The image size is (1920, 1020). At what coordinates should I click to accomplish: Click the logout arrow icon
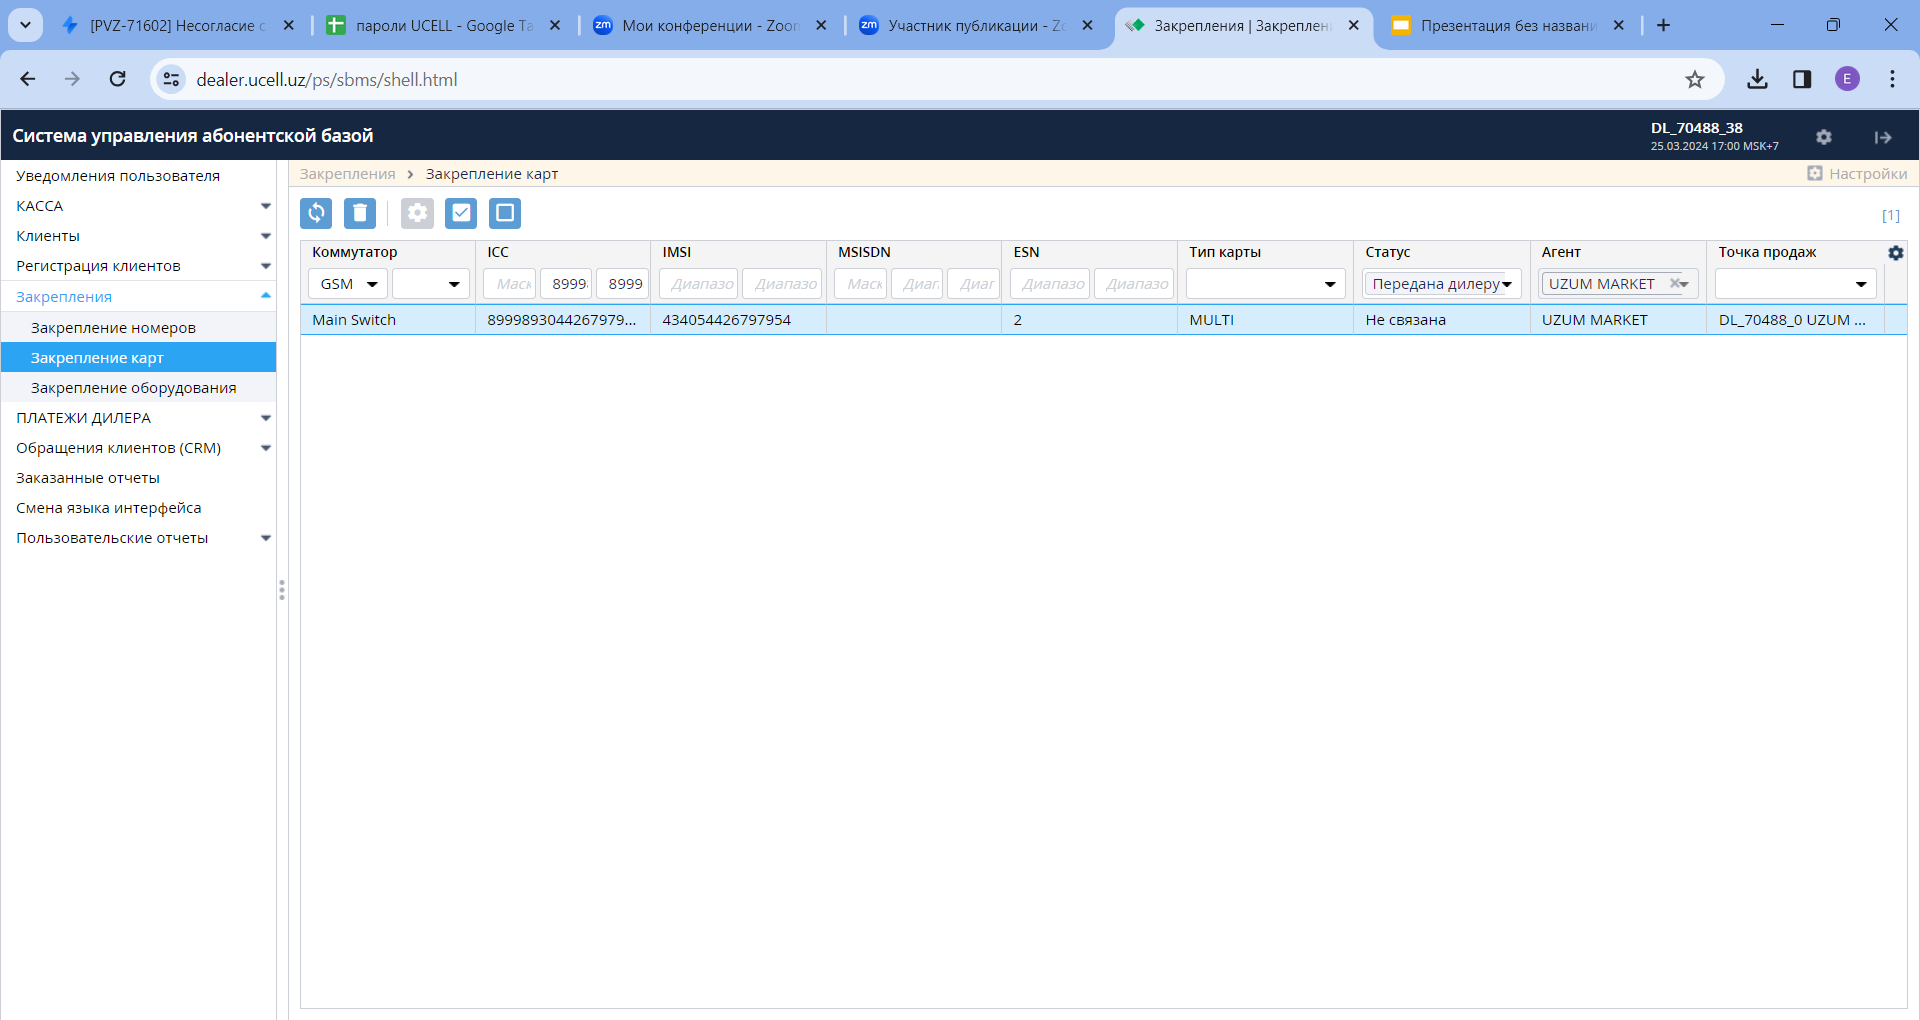point(1883,137)
